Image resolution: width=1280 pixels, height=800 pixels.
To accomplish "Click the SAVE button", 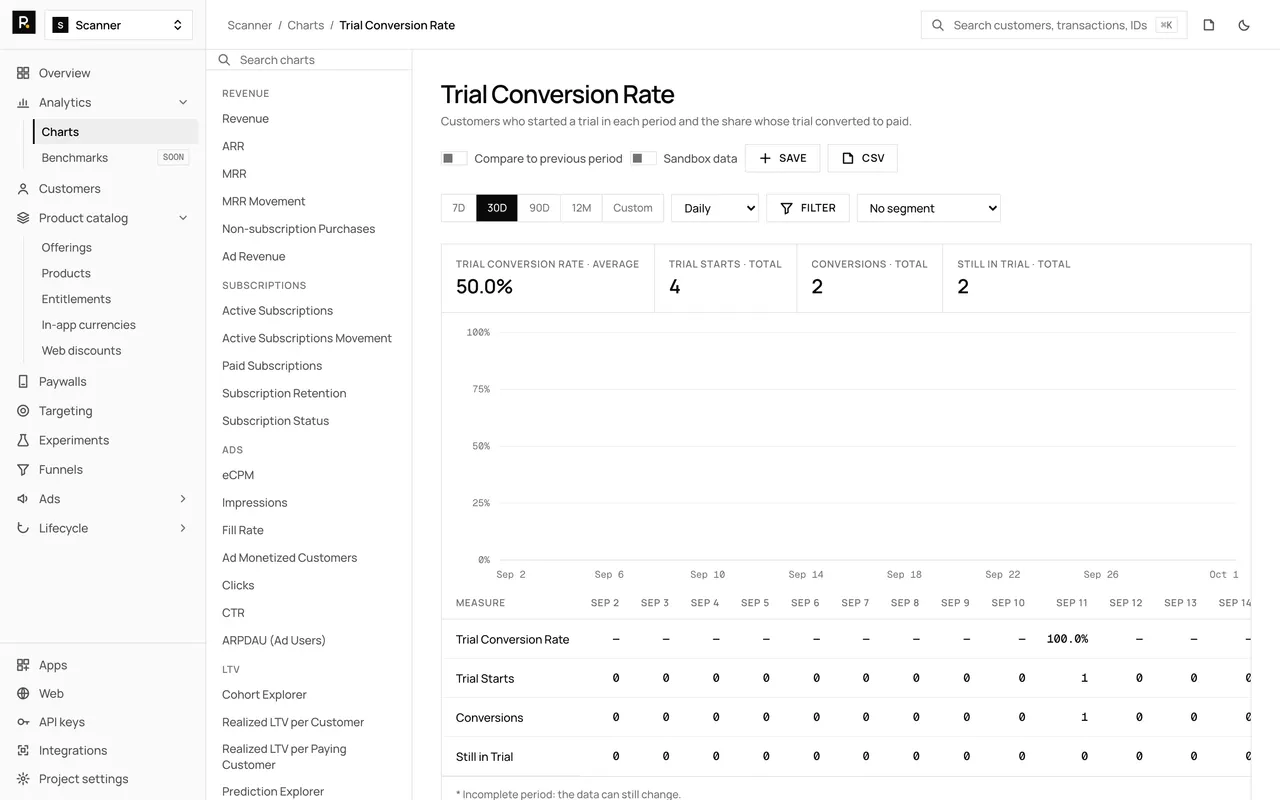I will click(x=783, y=158).
